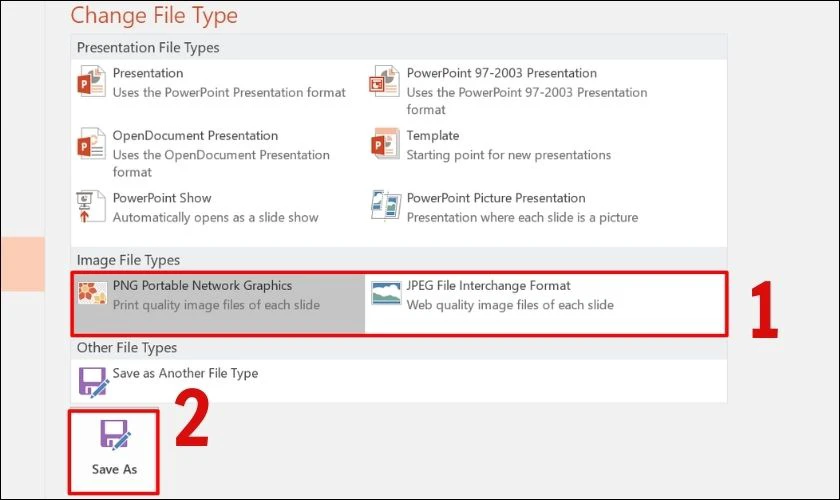Select the OpenDocument Presentation icon
Viewport: 840px width, 500px height.
pos(92,143)
